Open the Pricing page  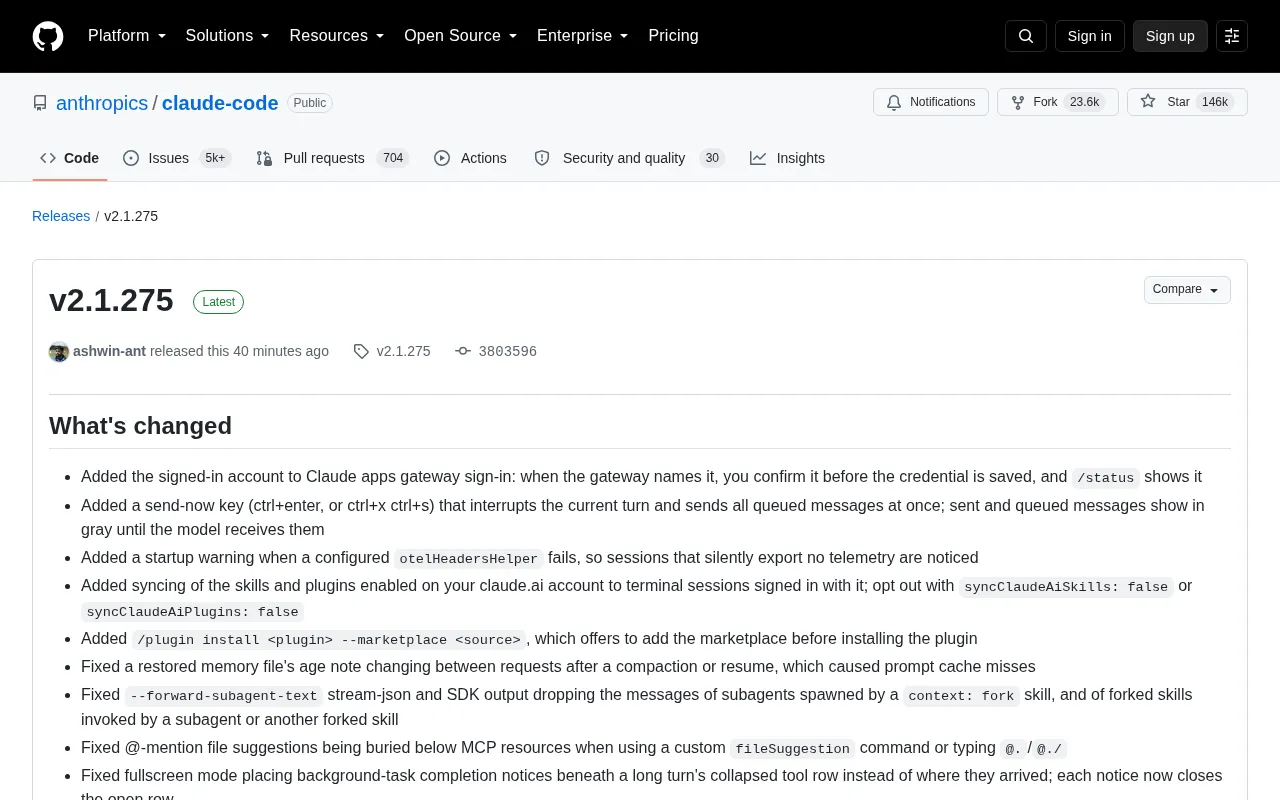[673, 36]
